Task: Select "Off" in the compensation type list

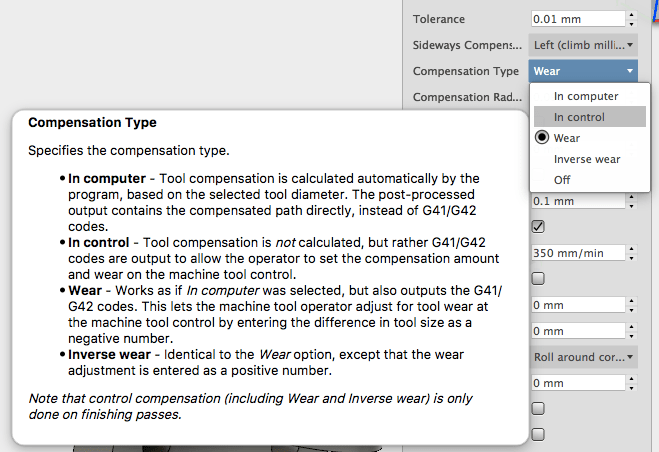Action: pos(563,180)
